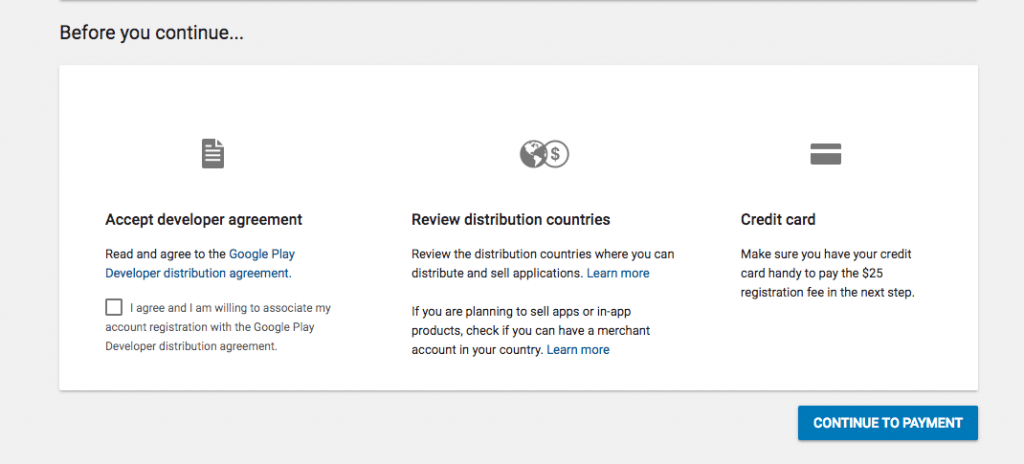Screen dimensions: 1024x464
Task: Click the 'Developer distribution agreement.' label line below the checkbox
Action: (x=191, y=346)
